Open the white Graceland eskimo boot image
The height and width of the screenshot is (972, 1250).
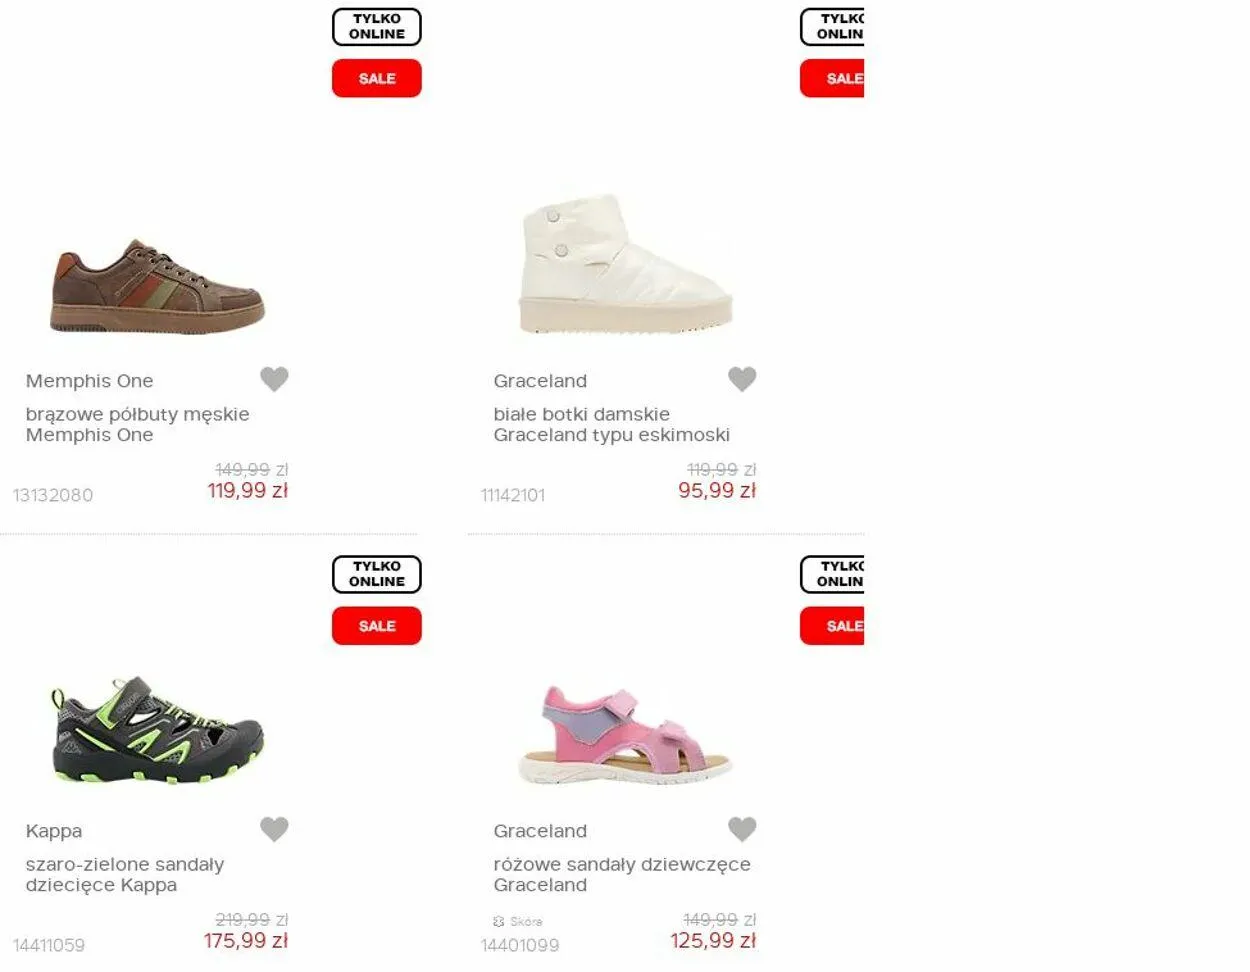[626, 264]
